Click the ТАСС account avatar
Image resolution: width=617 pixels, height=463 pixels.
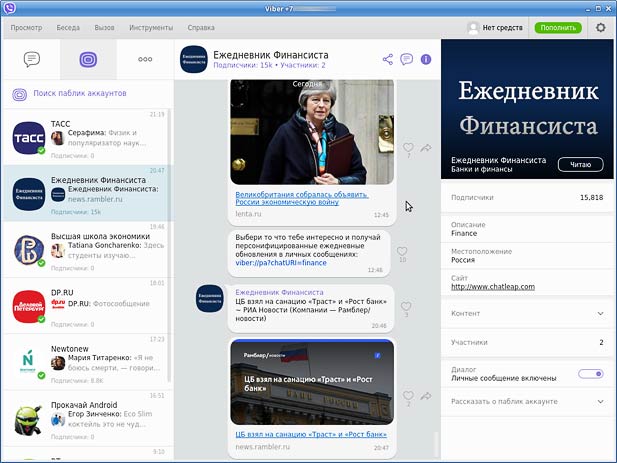29,138
